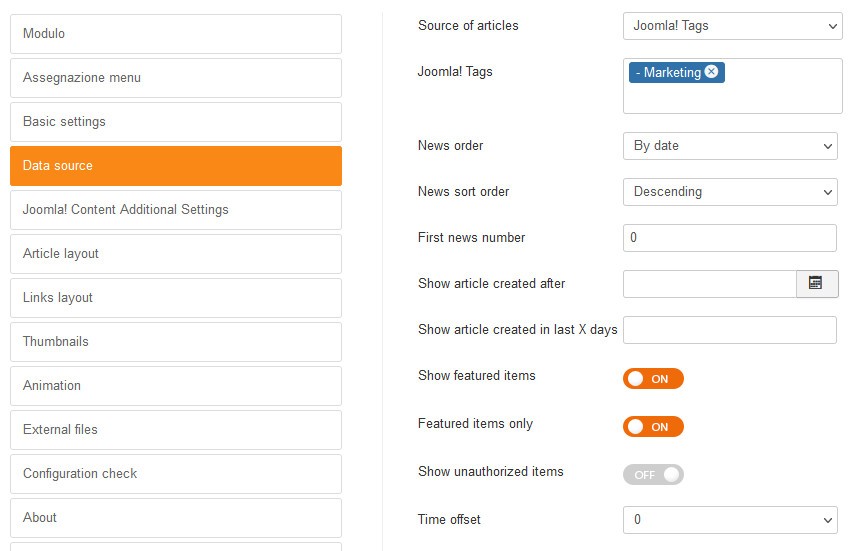This screenshot has height=551, width=852.
Task: Open the Source of articles dropdown
Action: pos(732,26)
